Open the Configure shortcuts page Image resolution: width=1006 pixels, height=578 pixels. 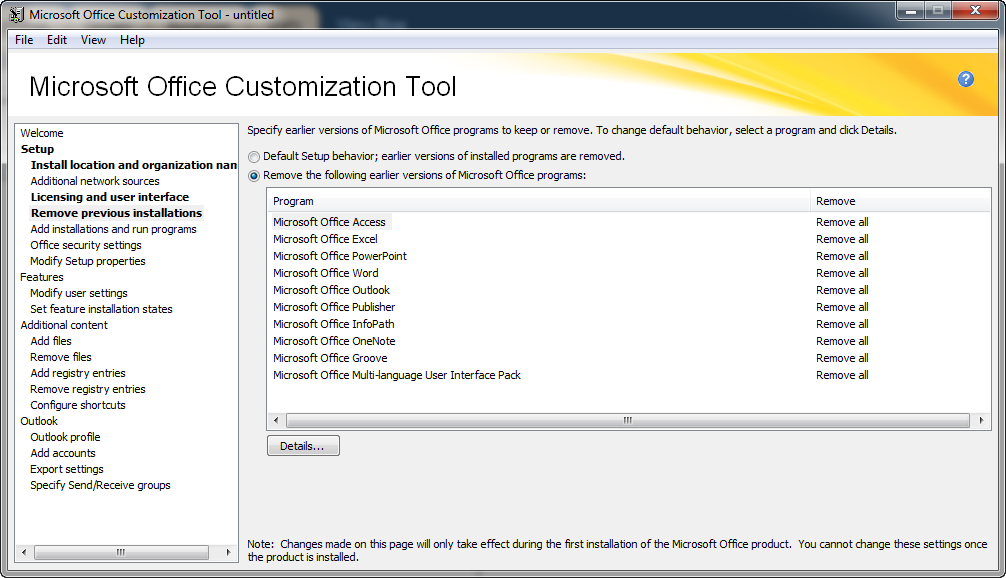click(78, 405)
